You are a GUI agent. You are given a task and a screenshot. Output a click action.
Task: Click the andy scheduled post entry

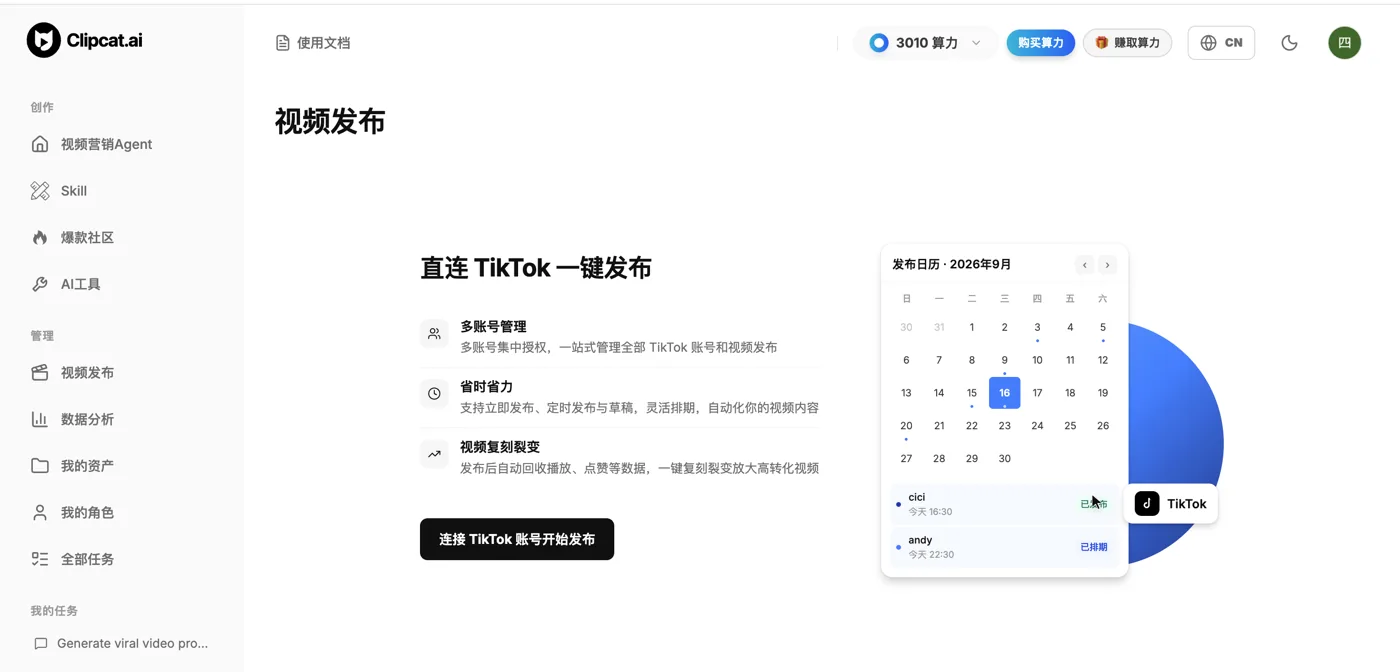(1004, 547)
